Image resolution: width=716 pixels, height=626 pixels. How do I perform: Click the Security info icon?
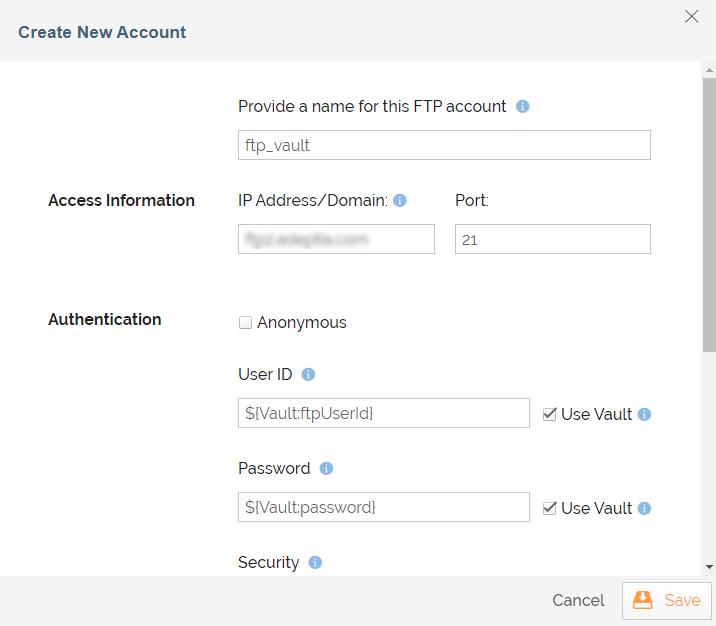coord(315,563)
